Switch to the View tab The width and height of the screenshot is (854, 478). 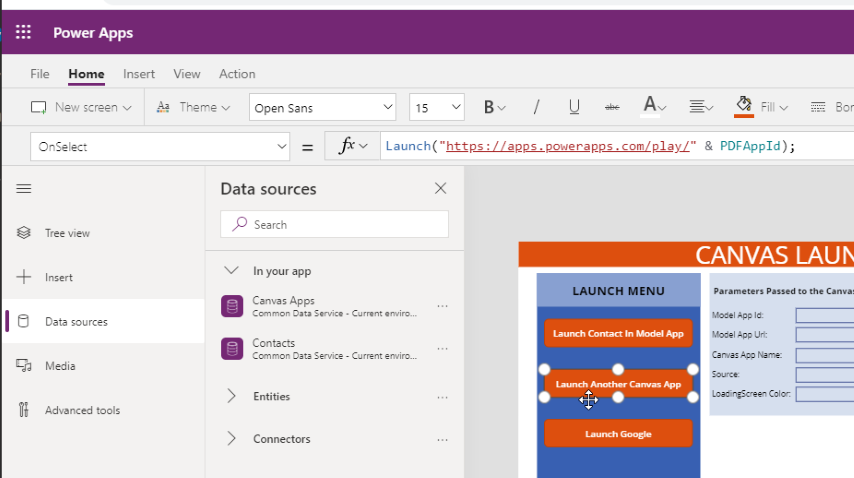point(187,74)
